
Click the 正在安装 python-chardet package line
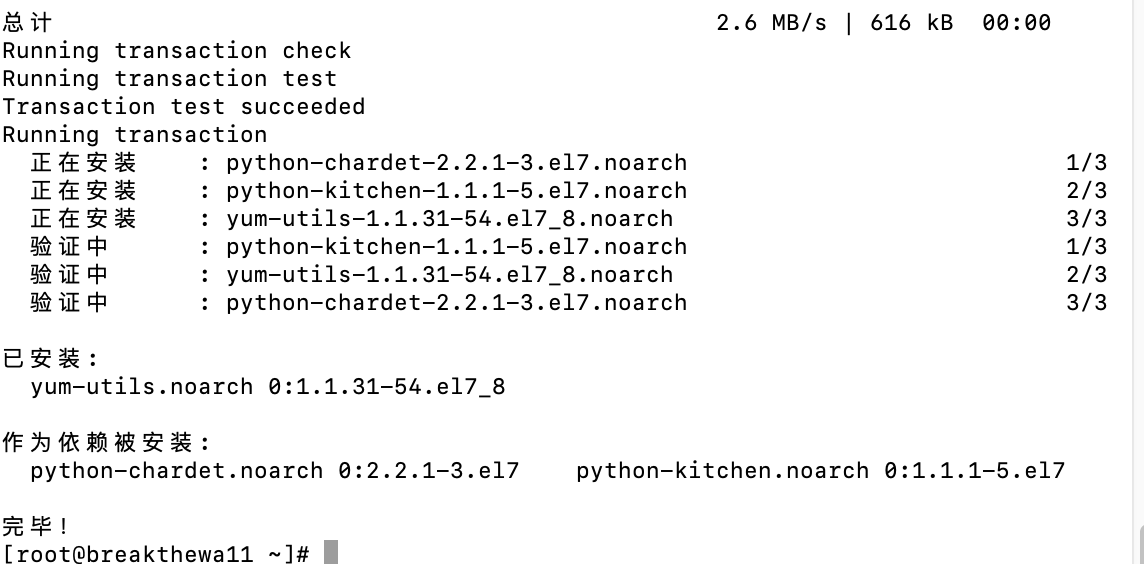point(457,163)
